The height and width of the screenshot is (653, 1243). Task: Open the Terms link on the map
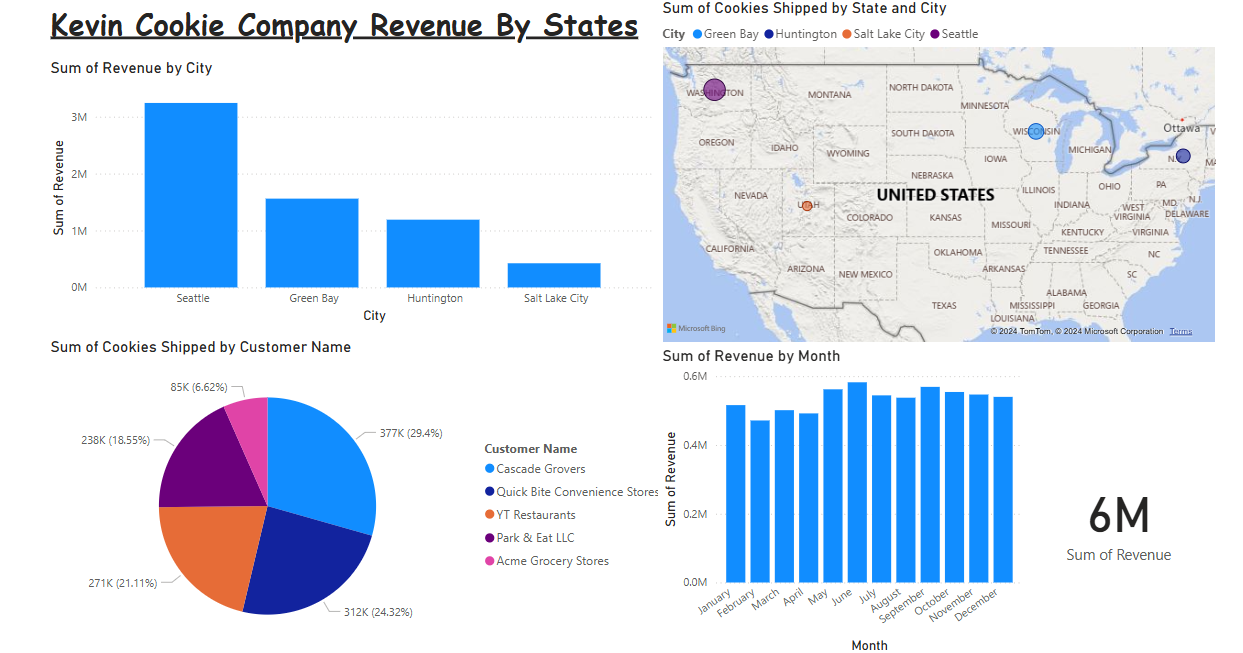pos(1180,331)
